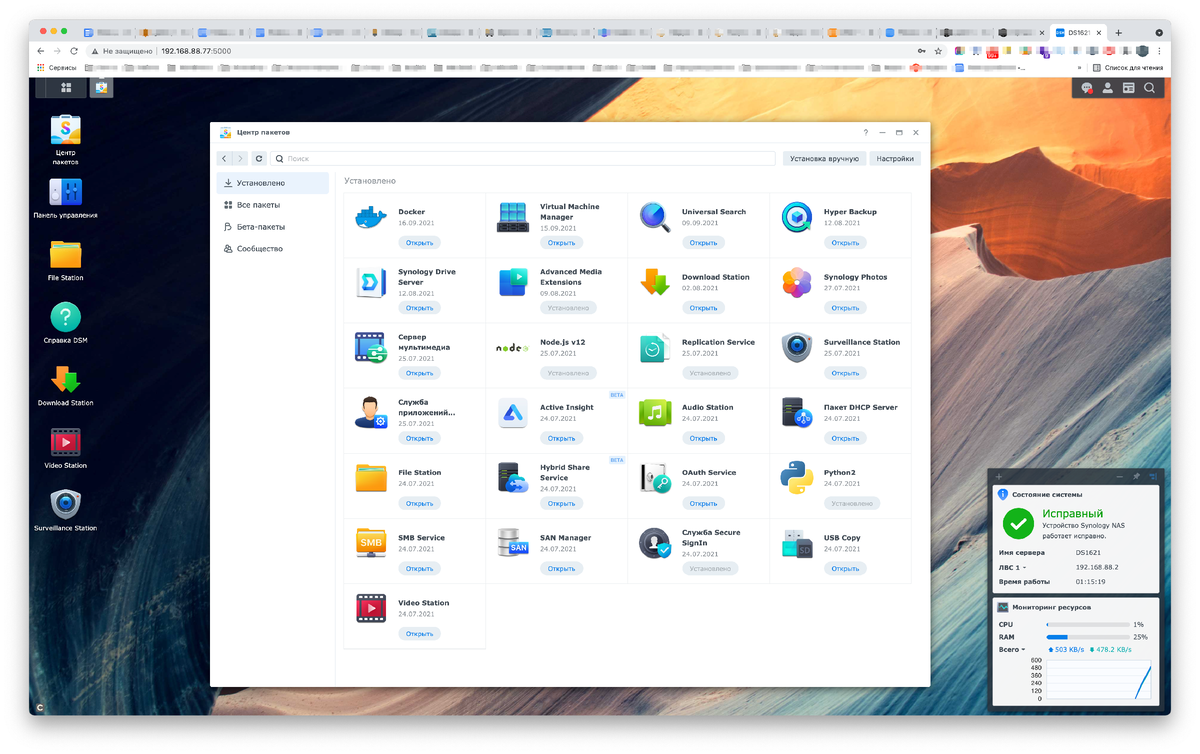The height and width of the screenshot is (754, 1200).
Task: Click the SMB Service package icon
Action: coord(371,543)
